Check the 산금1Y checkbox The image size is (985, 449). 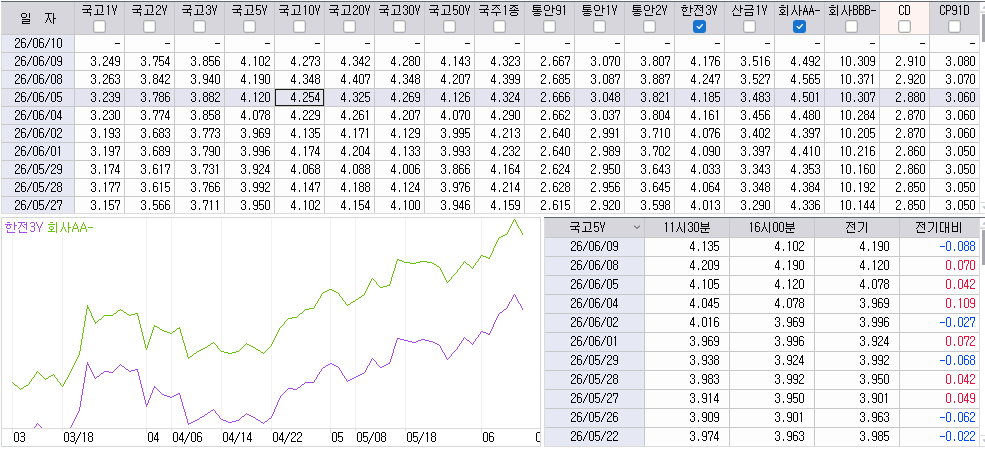pyautogui.click(x=749, y=26)
